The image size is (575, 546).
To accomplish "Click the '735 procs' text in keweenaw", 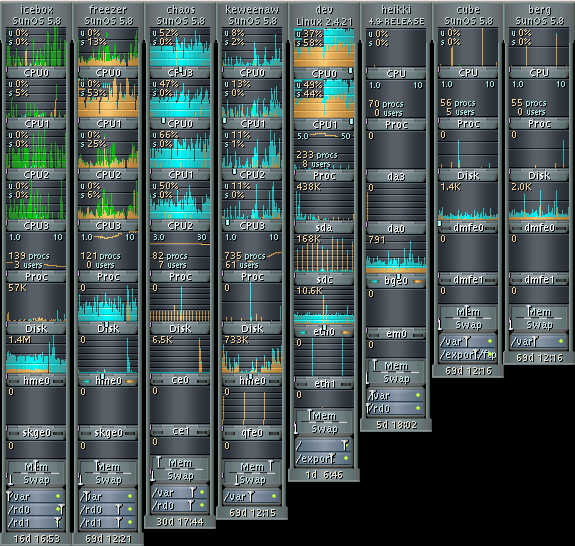I will 245,256.
